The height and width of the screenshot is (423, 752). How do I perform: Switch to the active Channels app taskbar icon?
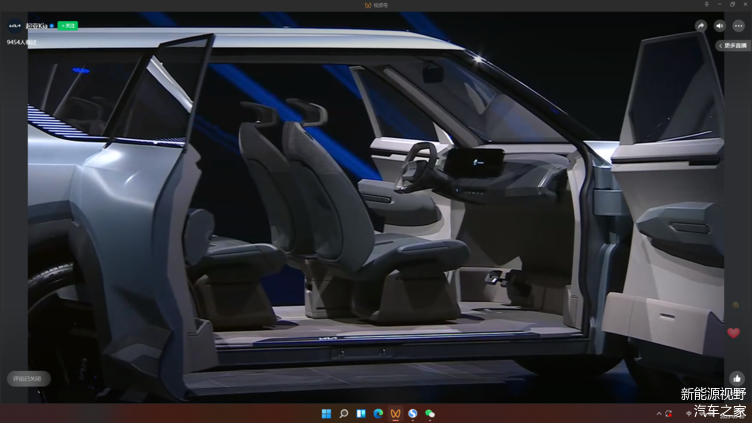[x=395, y=413]
